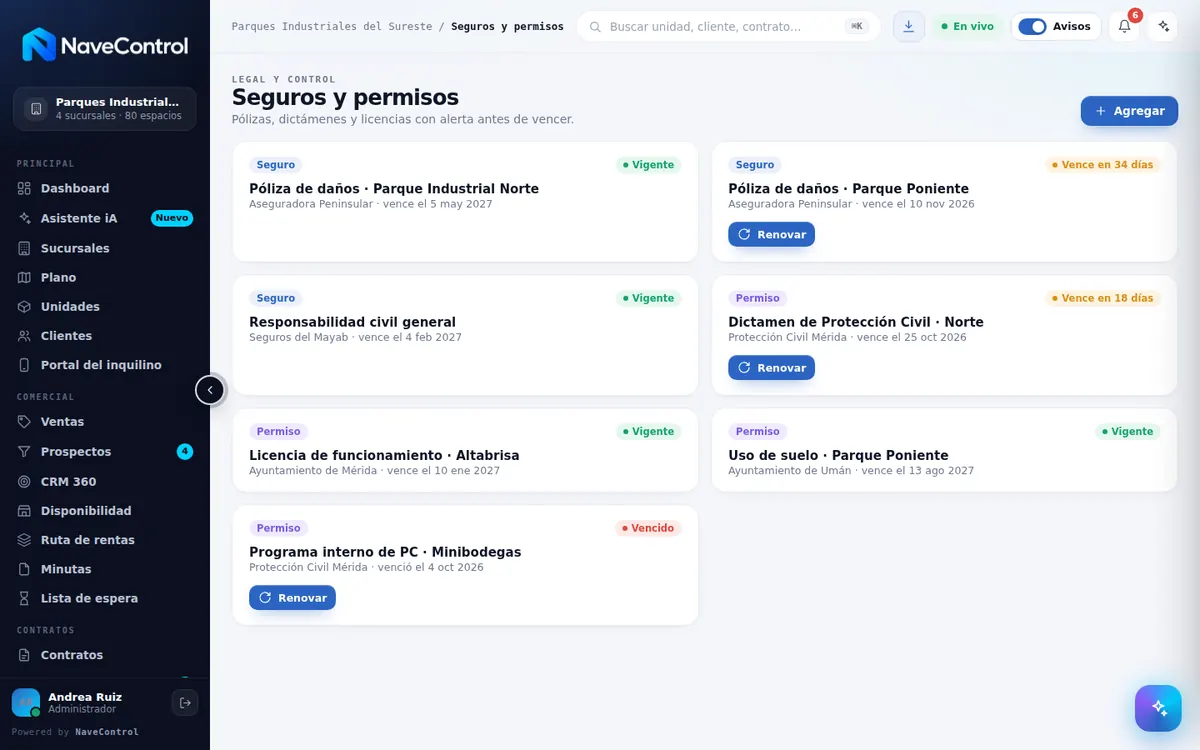Screen dimensions: 1200x750
Task: Click the Vigente badge on Responsabilidad civil general
Action: tap(649, 298)
